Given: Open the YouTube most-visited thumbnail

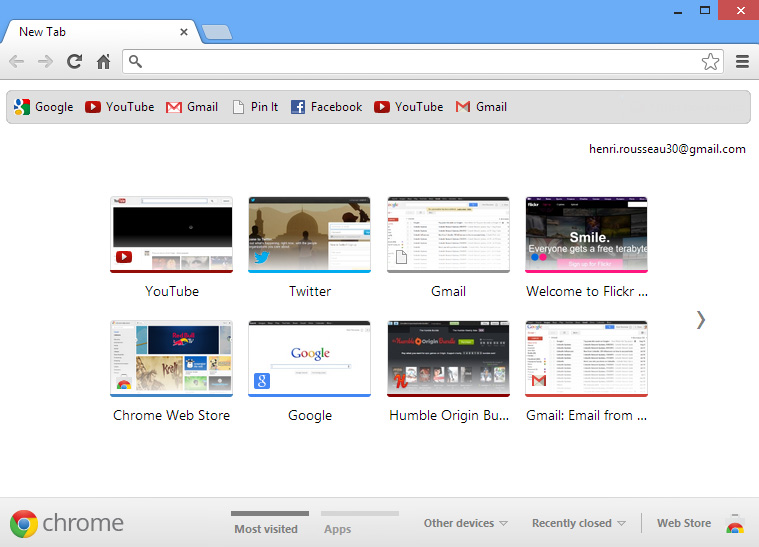Looking at the screenshot, I should [x=171, y=235].
